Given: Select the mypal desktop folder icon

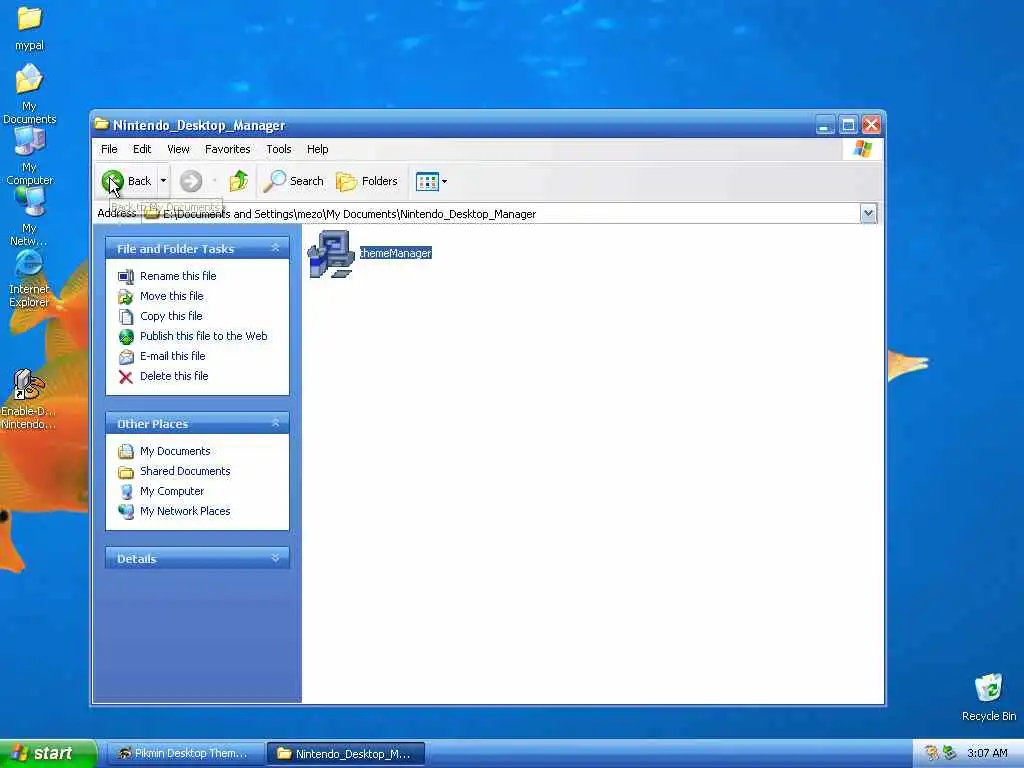Looking at the screenshot, I should [x=29, y=20].
